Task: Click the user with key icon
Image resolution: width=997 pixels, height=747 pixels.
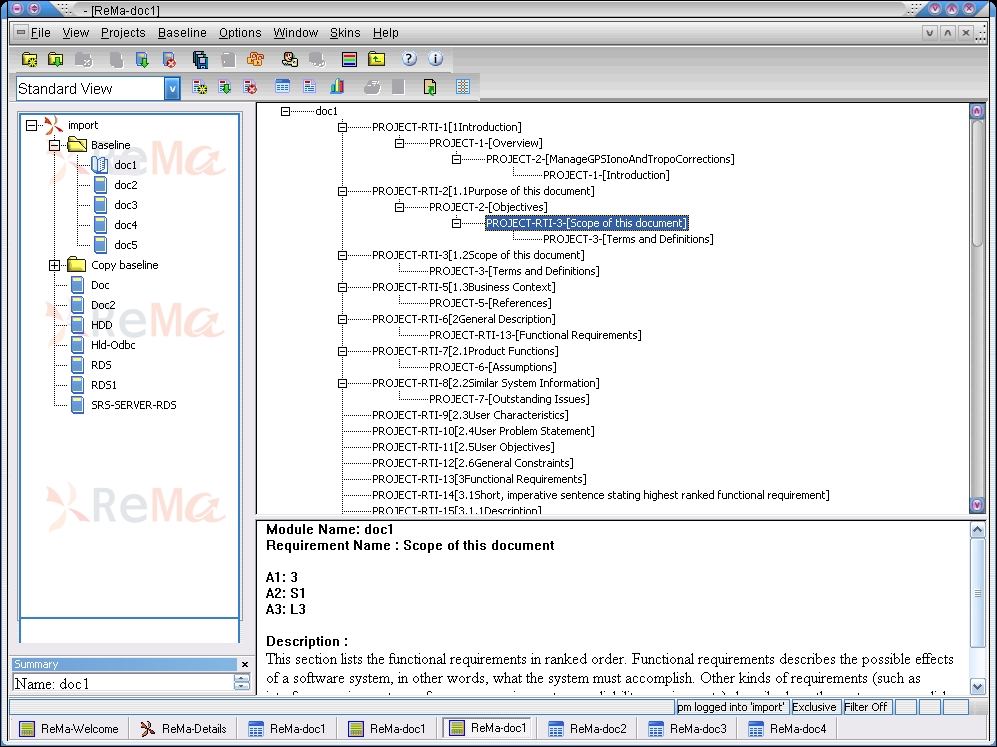Action: (x=290, y=60)
